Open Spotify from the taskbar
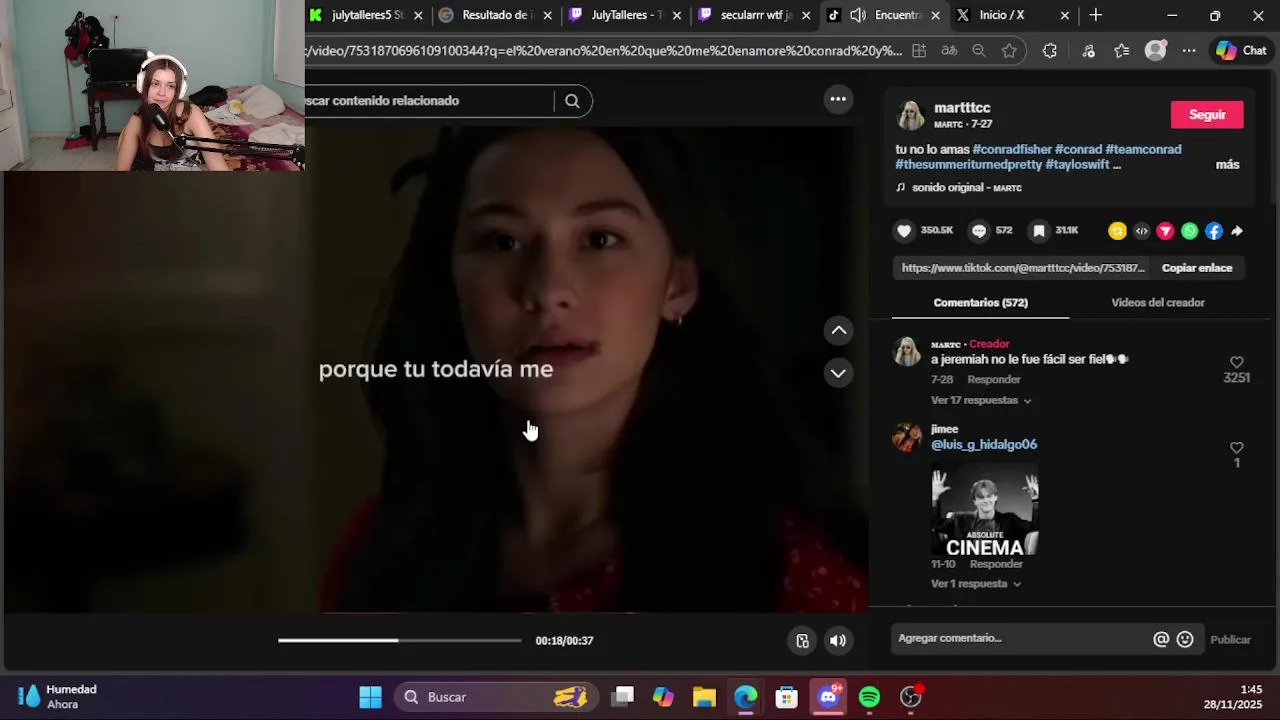 869,697
